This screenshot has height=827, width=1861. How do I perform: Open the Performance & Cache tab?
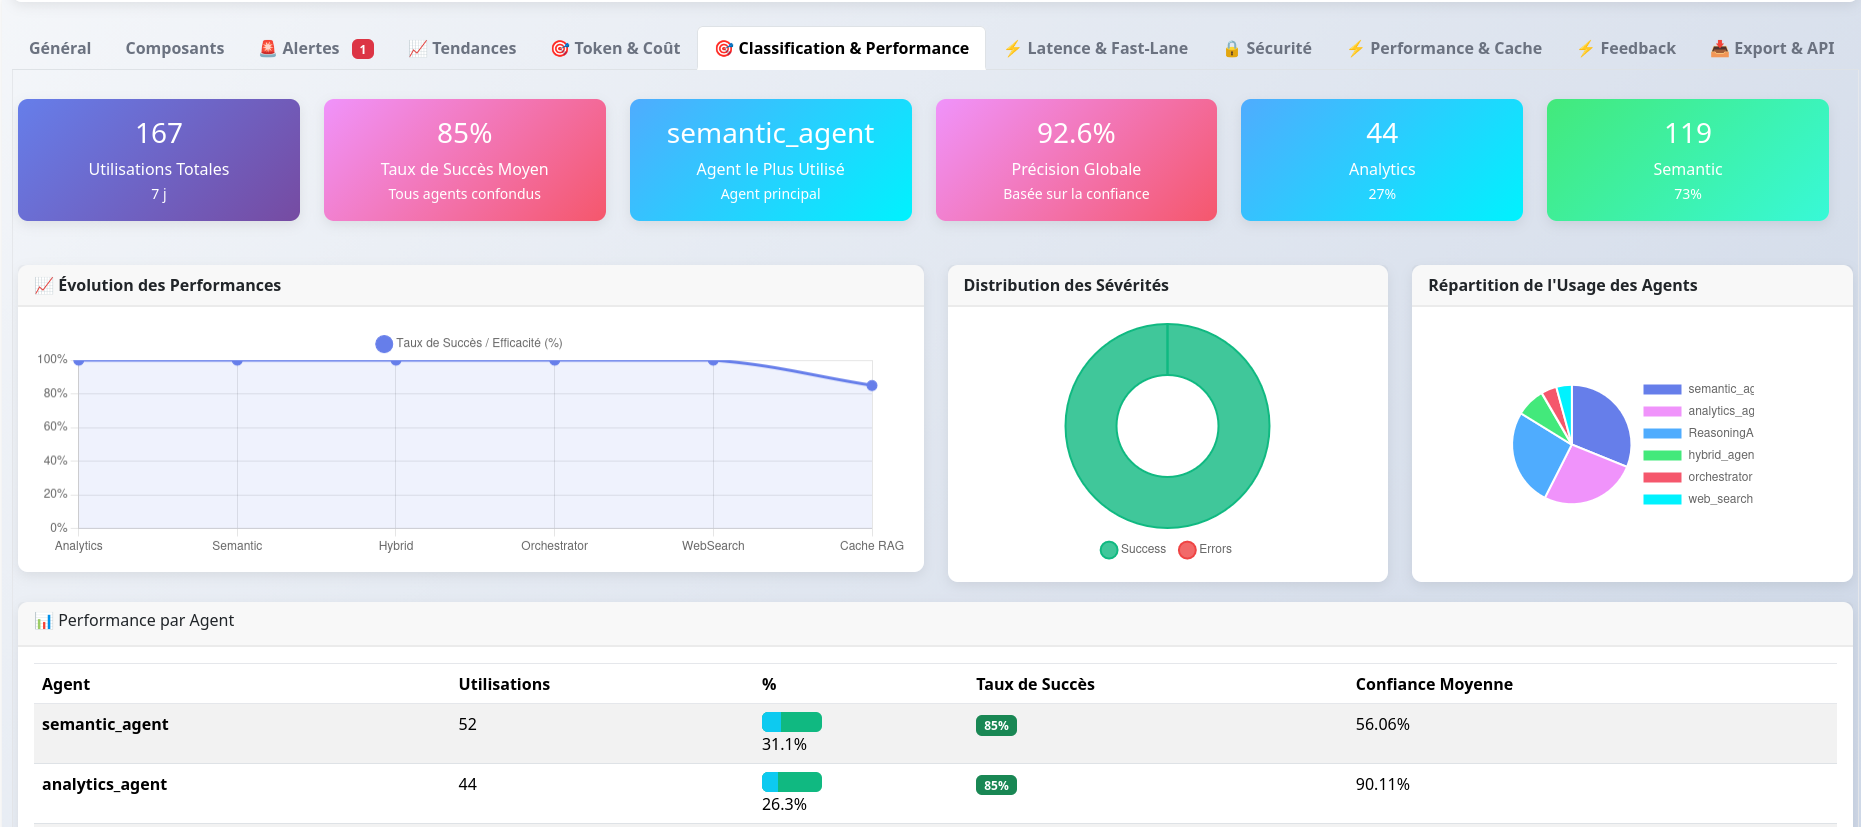1444,48
